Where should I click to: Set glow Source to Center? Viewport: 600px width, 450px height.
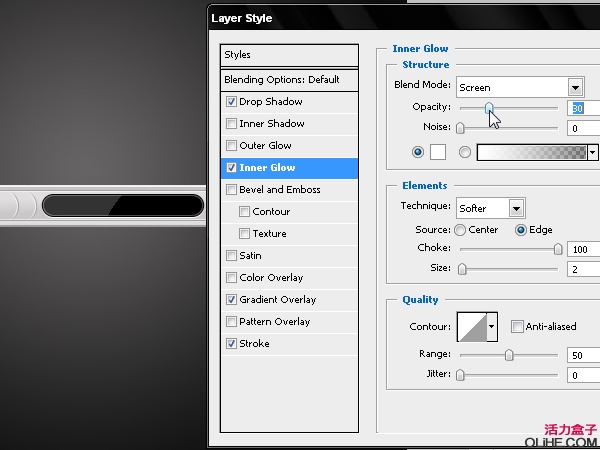pos(460,230)
